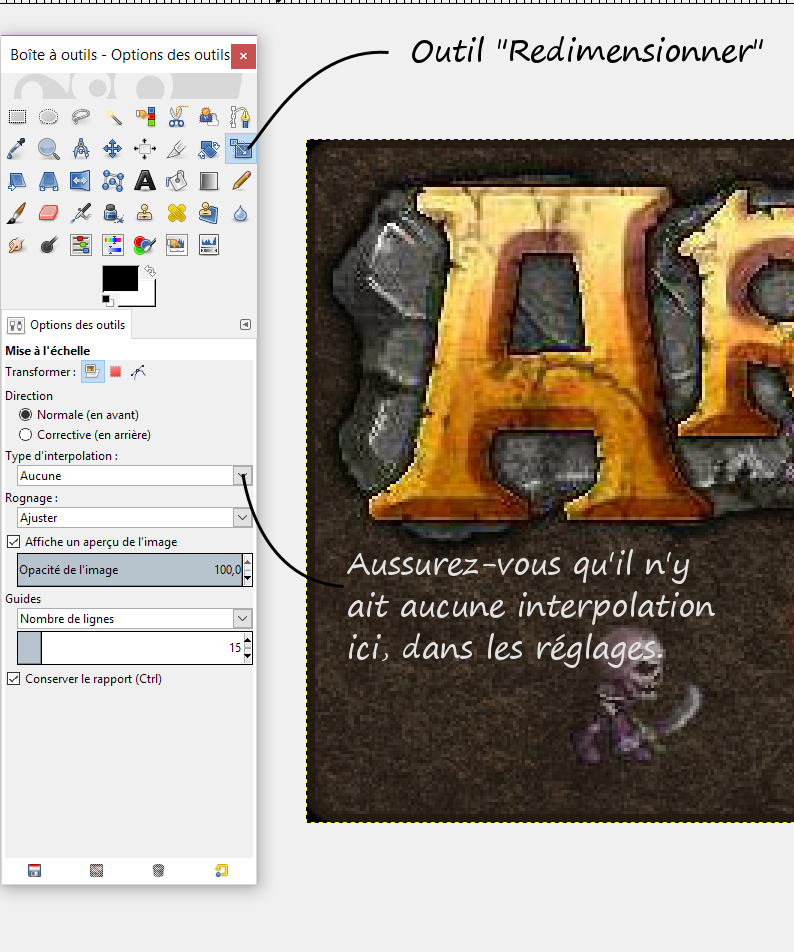Pick the Blend gradient tool

pyautogui.click(x=209, y=181)
